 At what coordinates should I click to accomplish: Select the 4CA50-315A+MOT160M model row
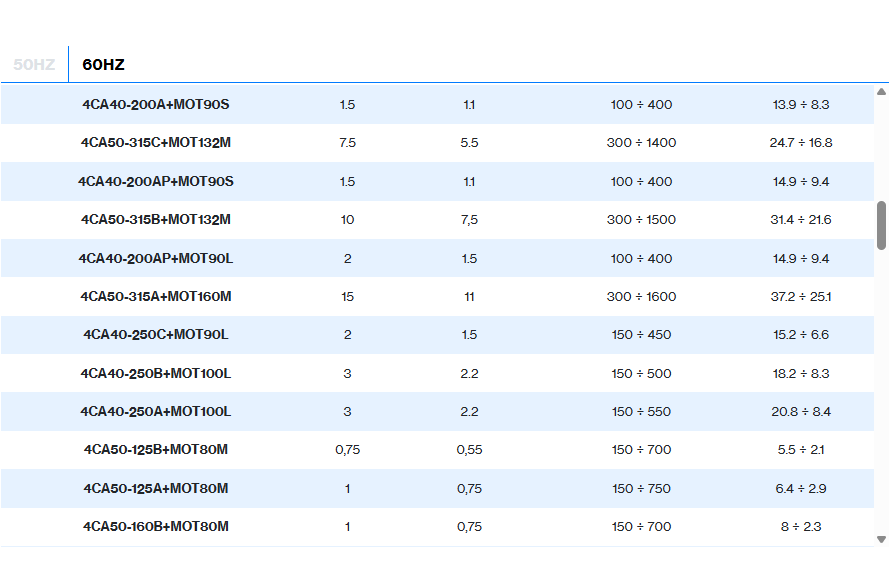(155, 297)
